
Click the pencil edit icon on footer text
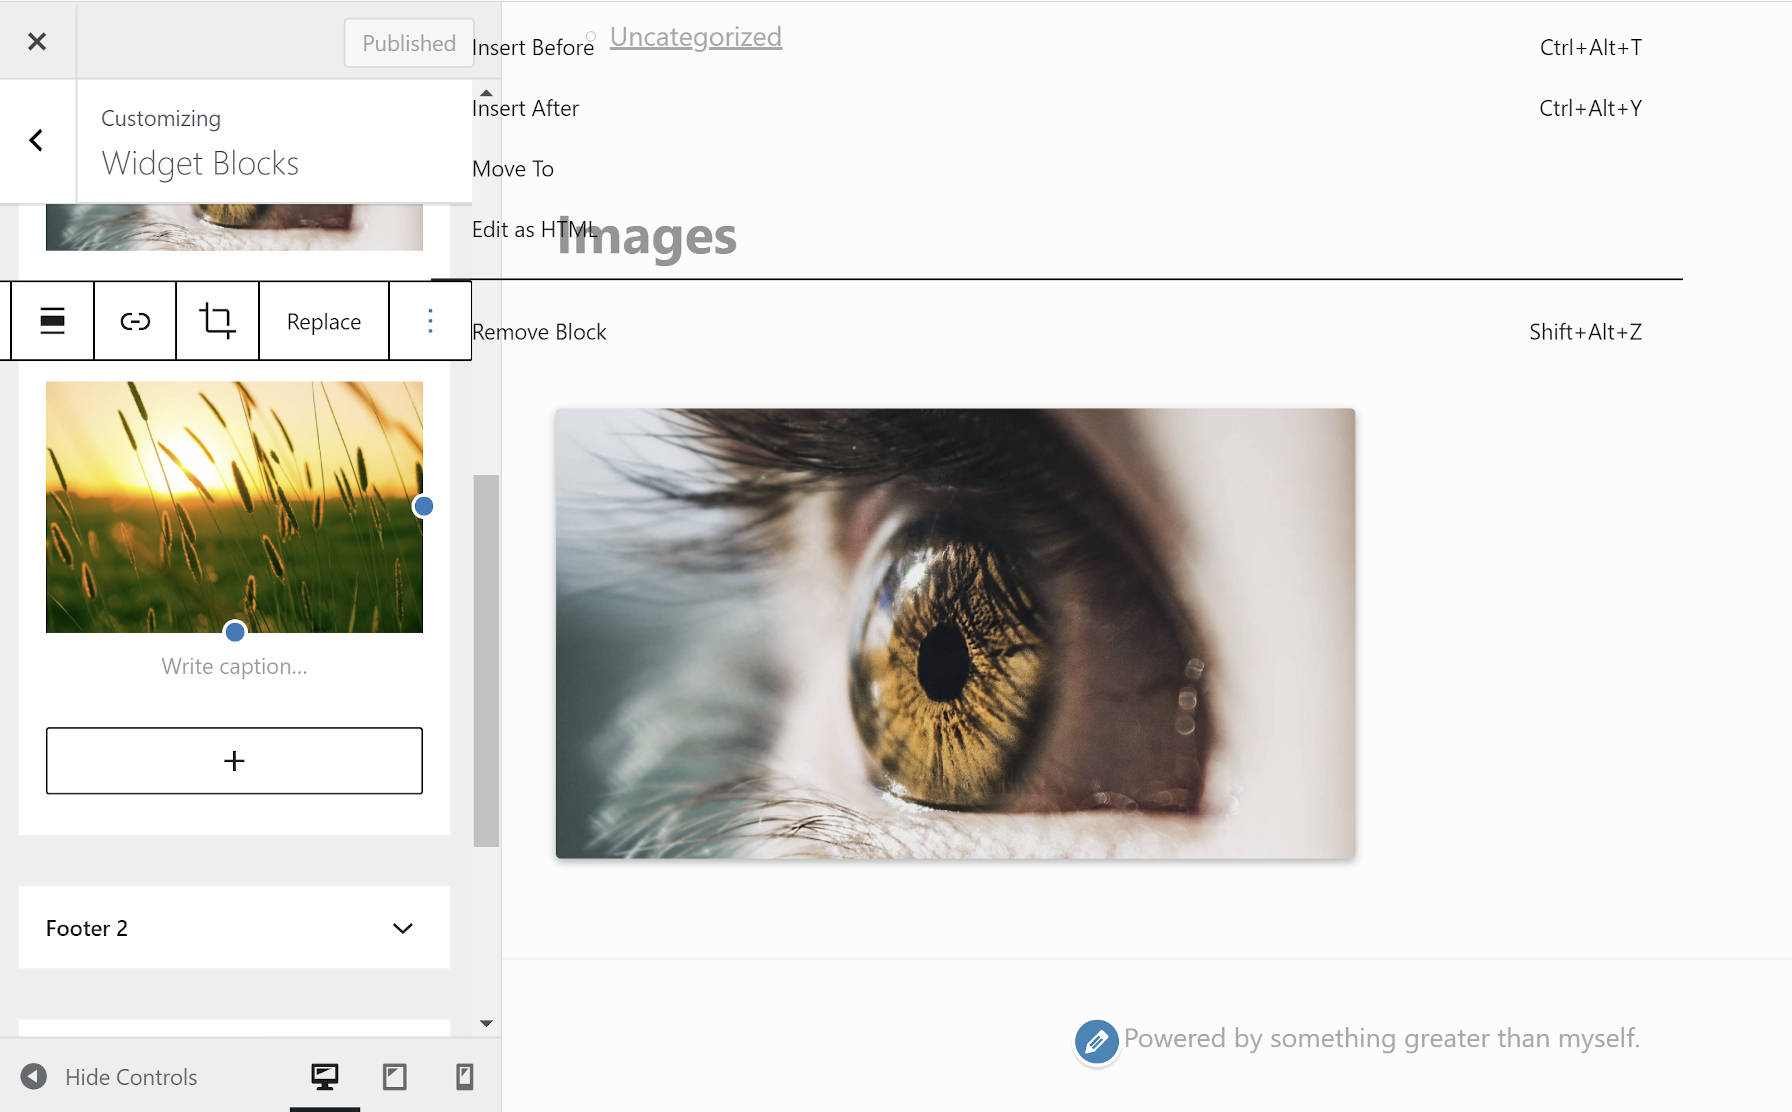(x=1096, y=1041)
